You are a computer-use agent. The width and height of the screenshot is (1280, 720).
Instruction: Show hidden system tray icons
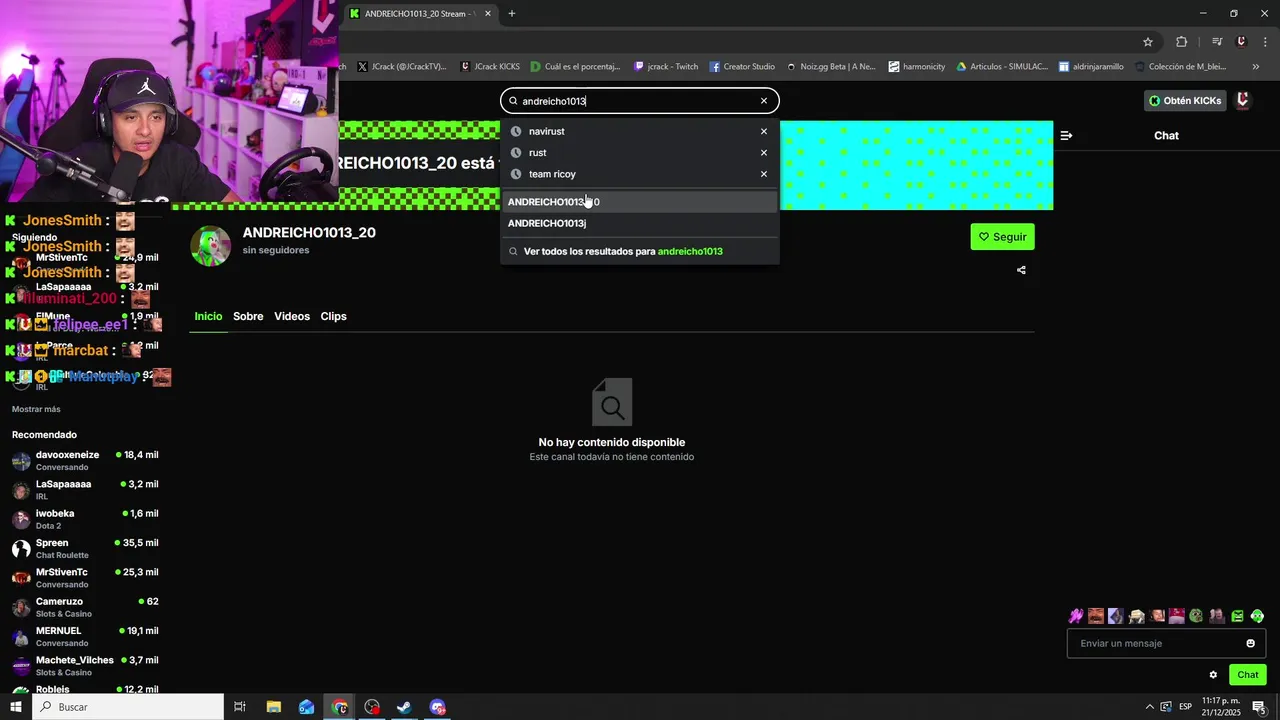(x=1149, y=707)
